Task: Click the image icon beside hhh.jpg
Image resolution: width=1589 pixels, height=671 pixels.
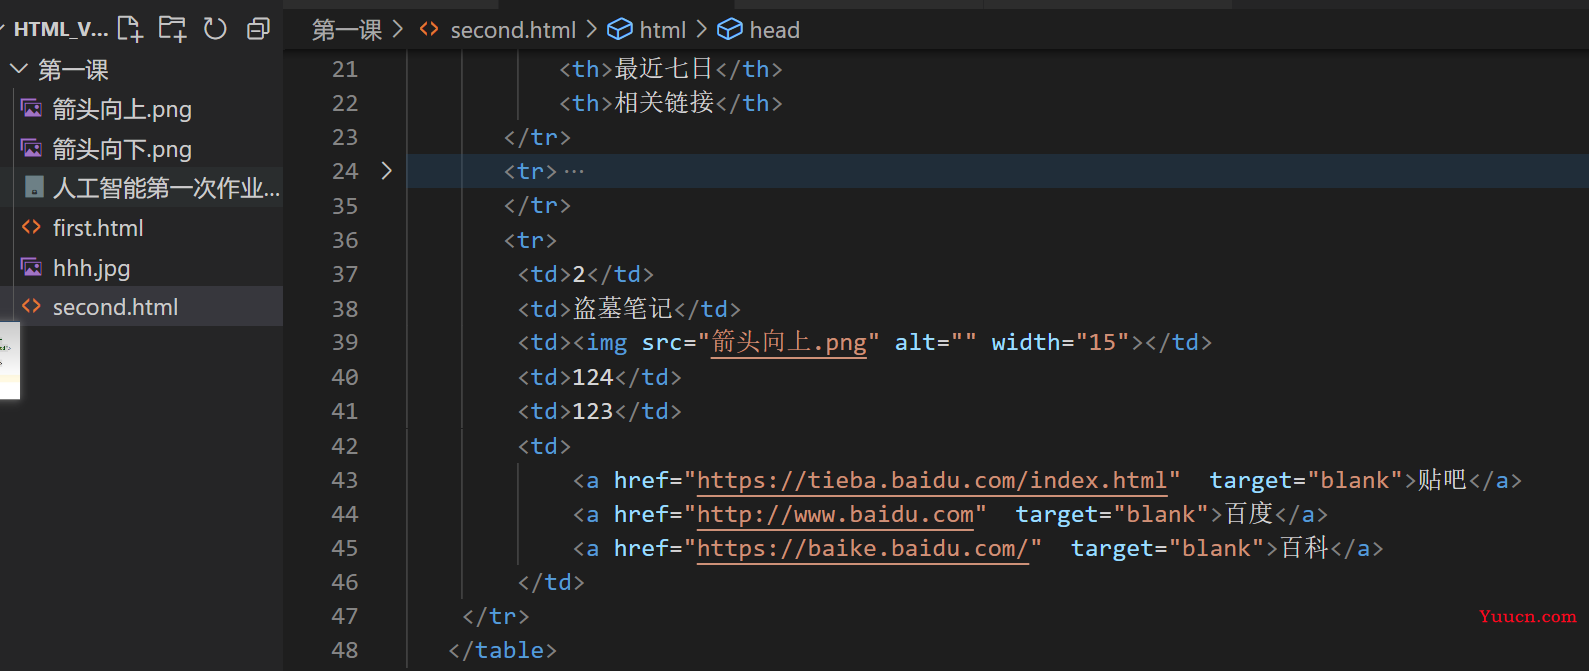Action: click(32, 268)
